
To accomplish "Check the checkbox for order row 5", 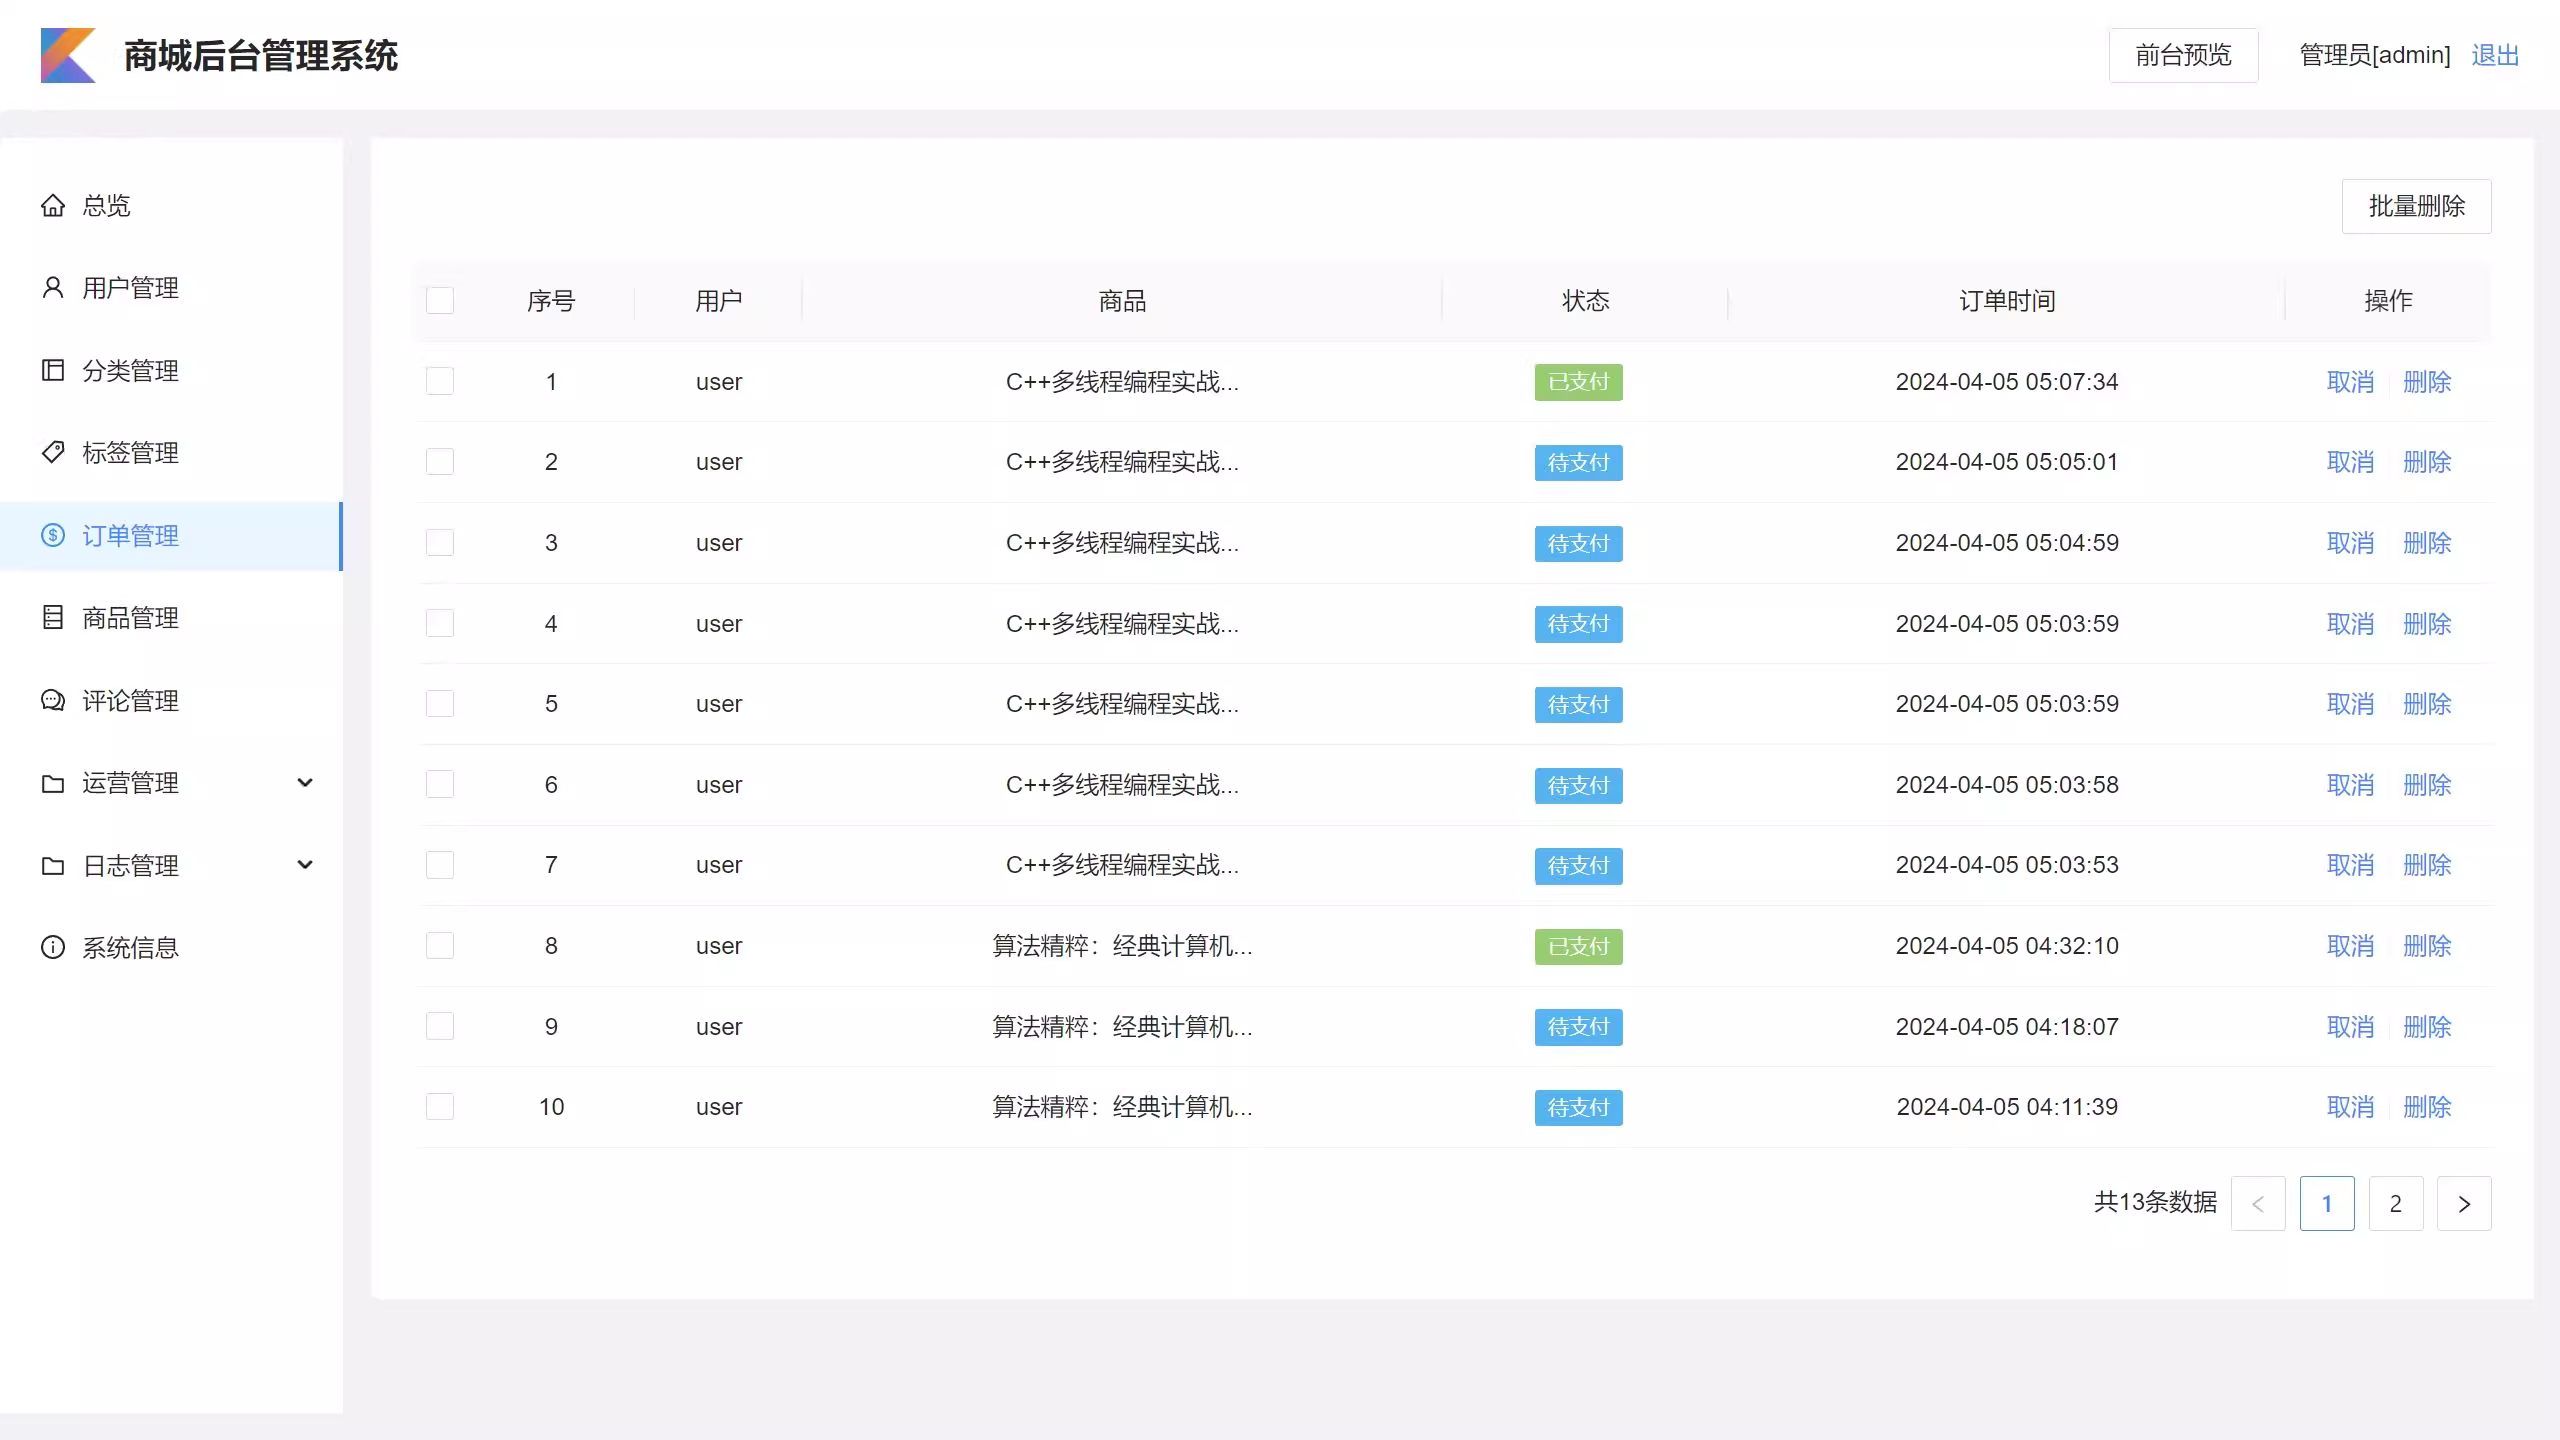I will pos(440,703).
